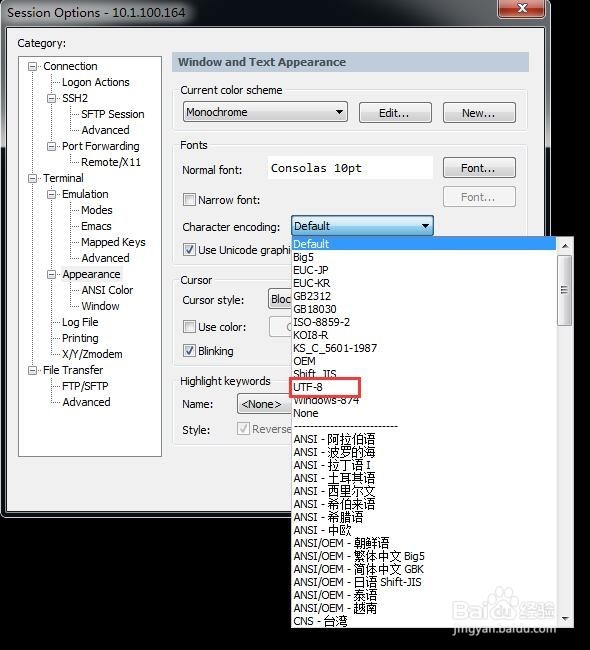Open X/Y/Zmodem category
The width and height of the screenshot is (590, 650).
point(92,354)
